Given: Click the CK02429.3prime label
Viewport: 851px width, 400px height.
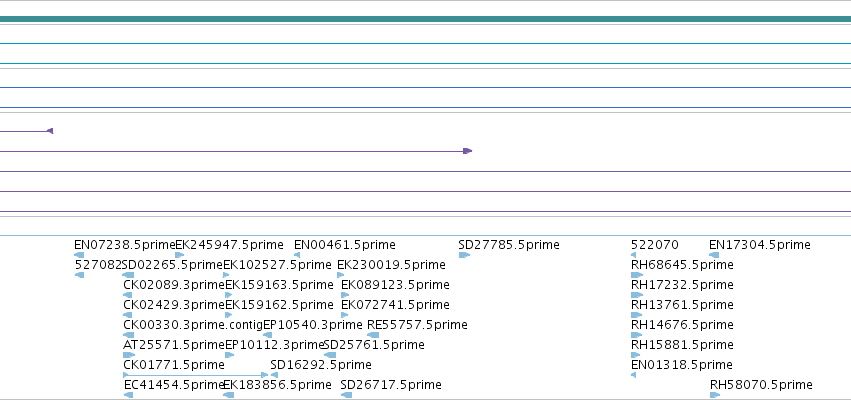Looking at the screenshot, I should pyautogui.click(x=174, y=305).
